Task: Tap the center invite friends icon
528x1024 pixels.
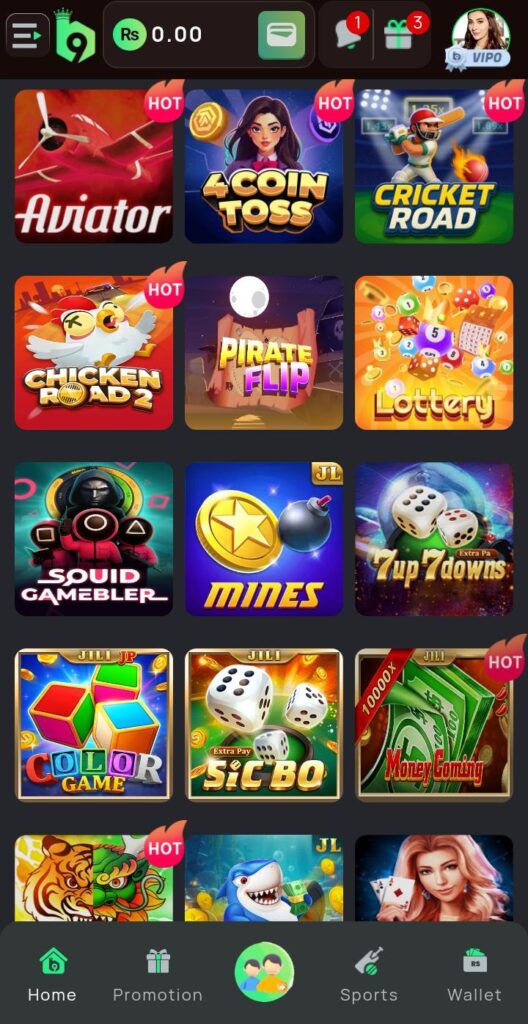Action: point(264,971)
